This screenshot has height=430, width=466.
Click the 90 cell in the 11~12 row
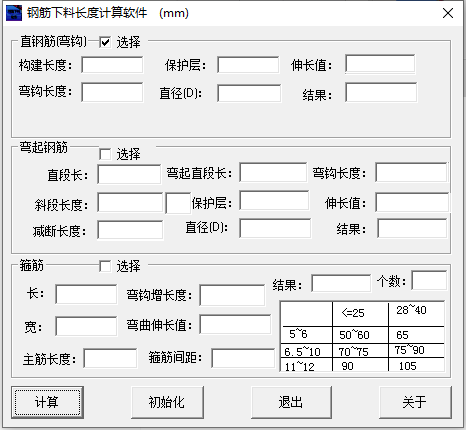pos(347,366)
